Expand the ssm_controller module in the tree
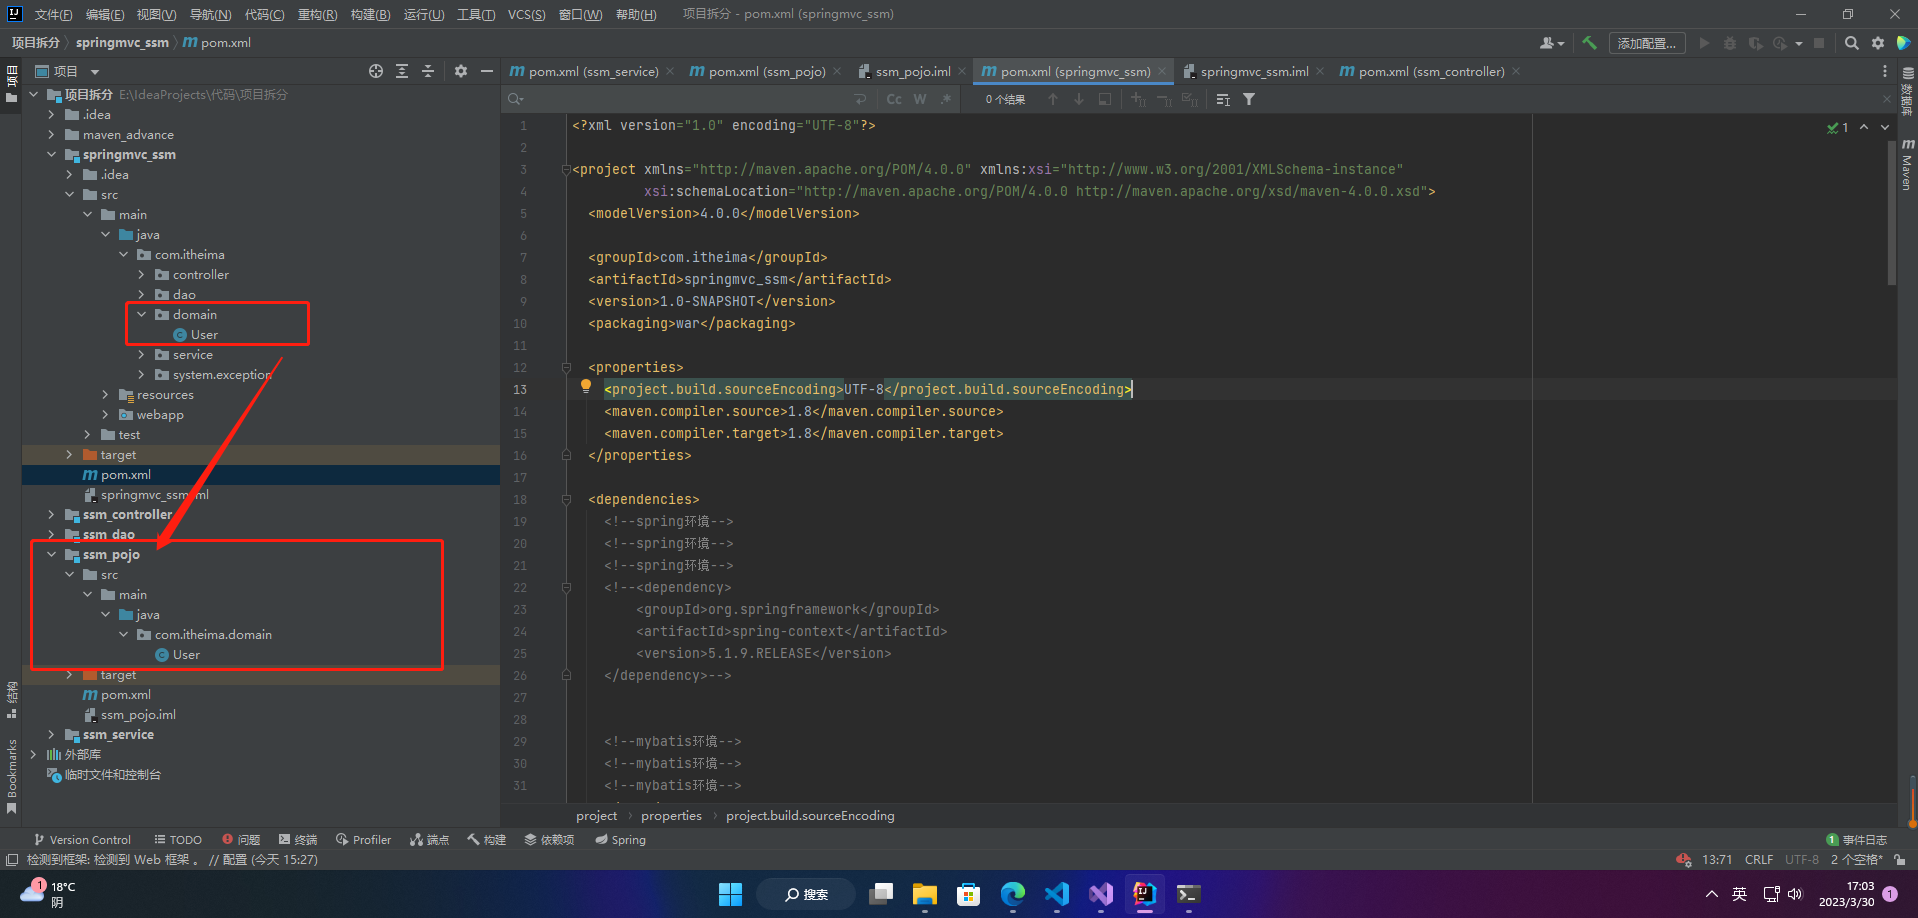1918x918 pixels. pos(52,515)
